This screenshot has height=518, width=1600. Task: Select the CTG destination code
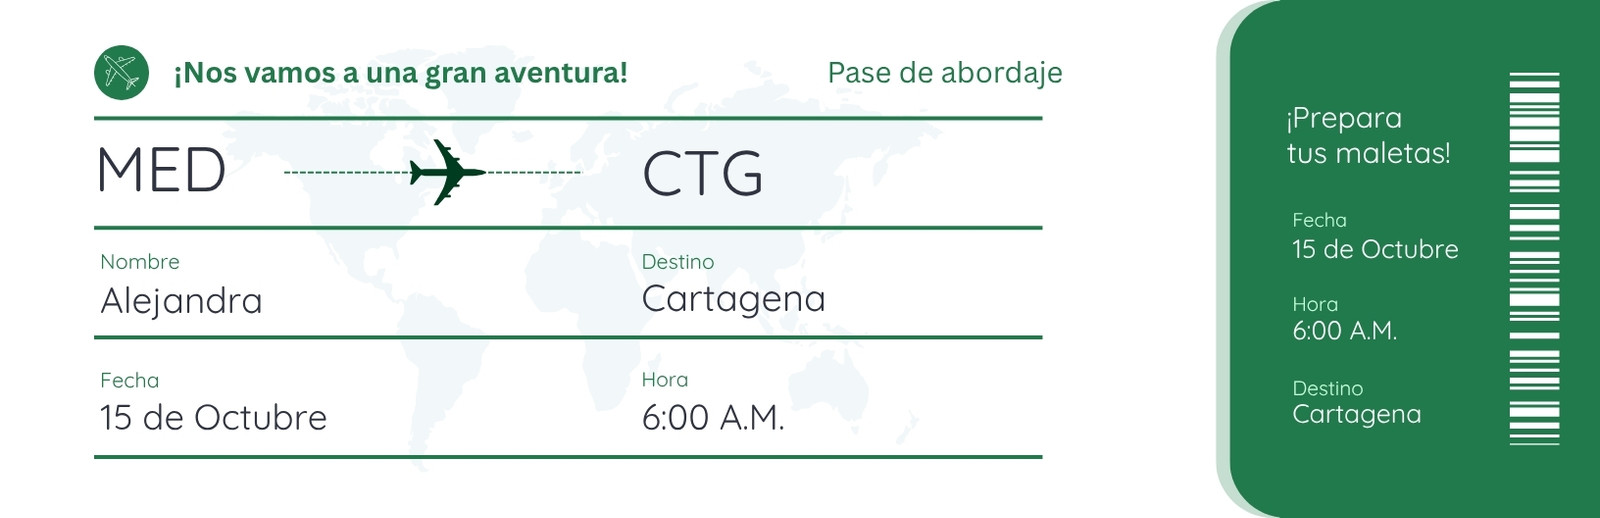702,174
